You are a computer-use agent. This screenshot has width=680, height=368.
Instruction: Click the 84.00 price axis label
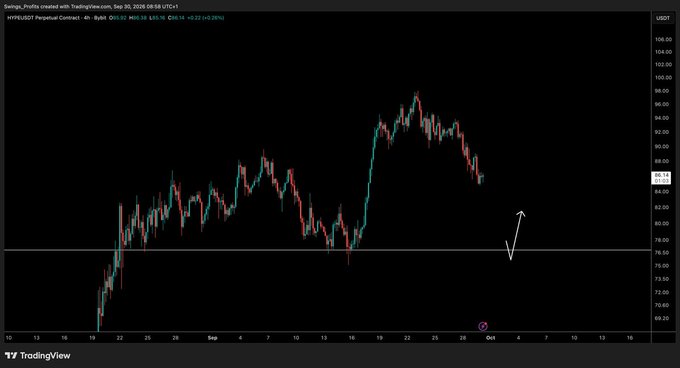click(x=662, y=192)
